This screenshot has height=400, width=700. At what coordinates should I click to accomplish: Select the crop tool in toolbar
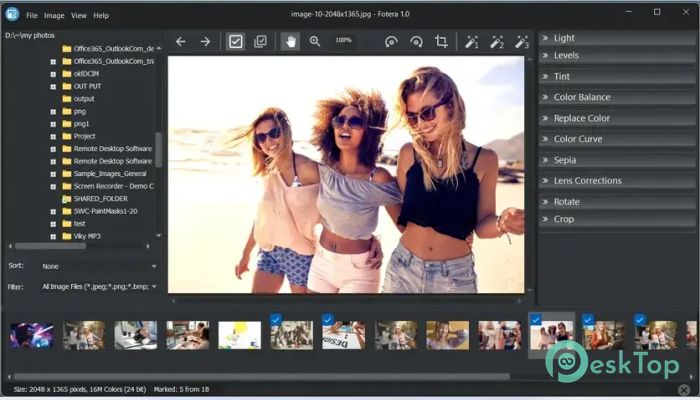pyautogui.click(x=441, y=42)
